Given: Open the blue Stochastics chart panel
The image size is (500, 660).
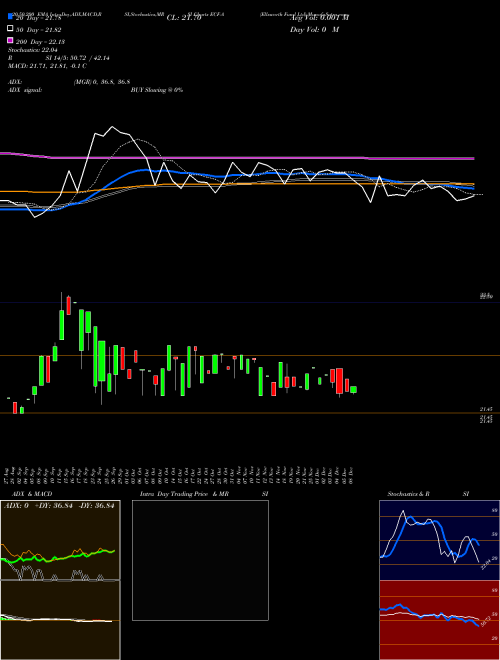Looking at the screenshot, I should 439,540.
